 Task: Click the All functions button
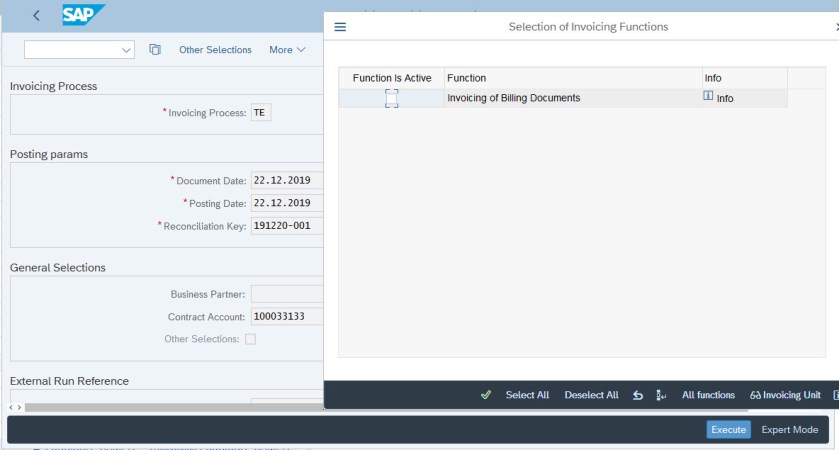coord(708,395)
